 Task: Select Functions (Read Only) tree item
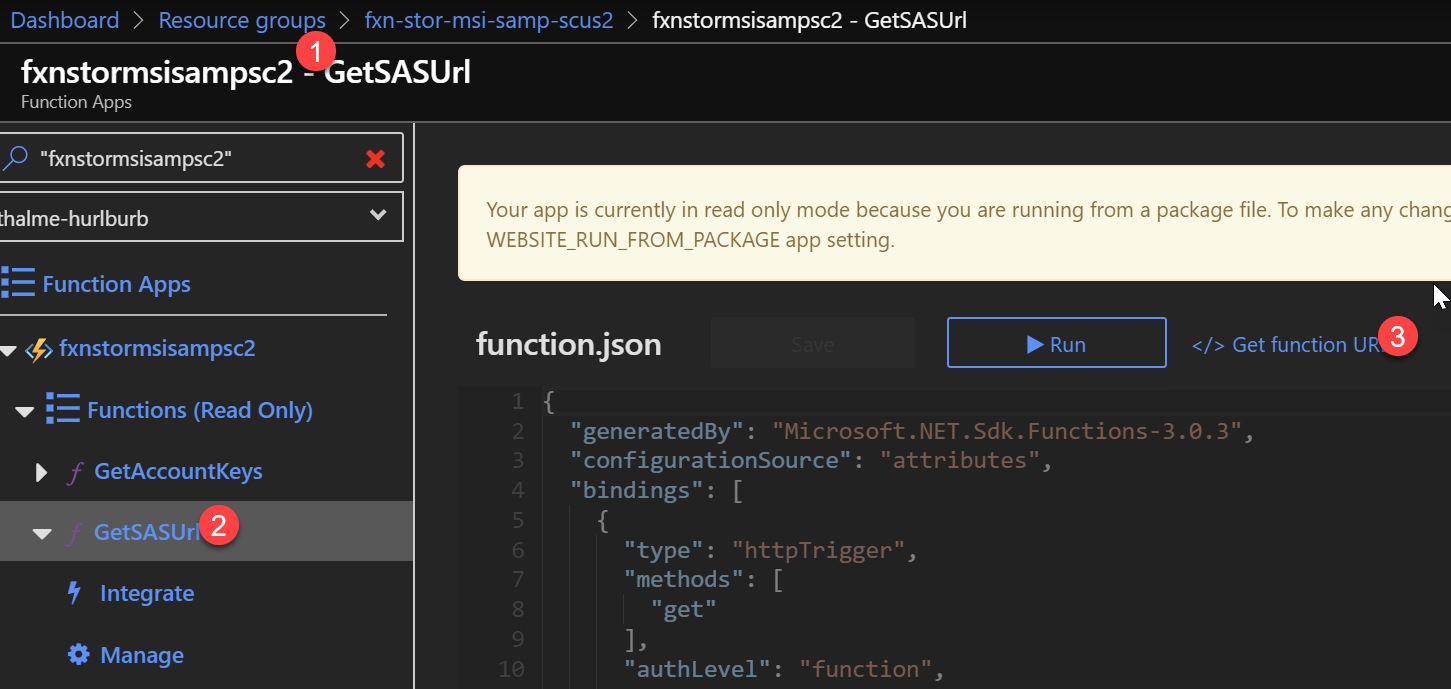[x=200, y=410]
